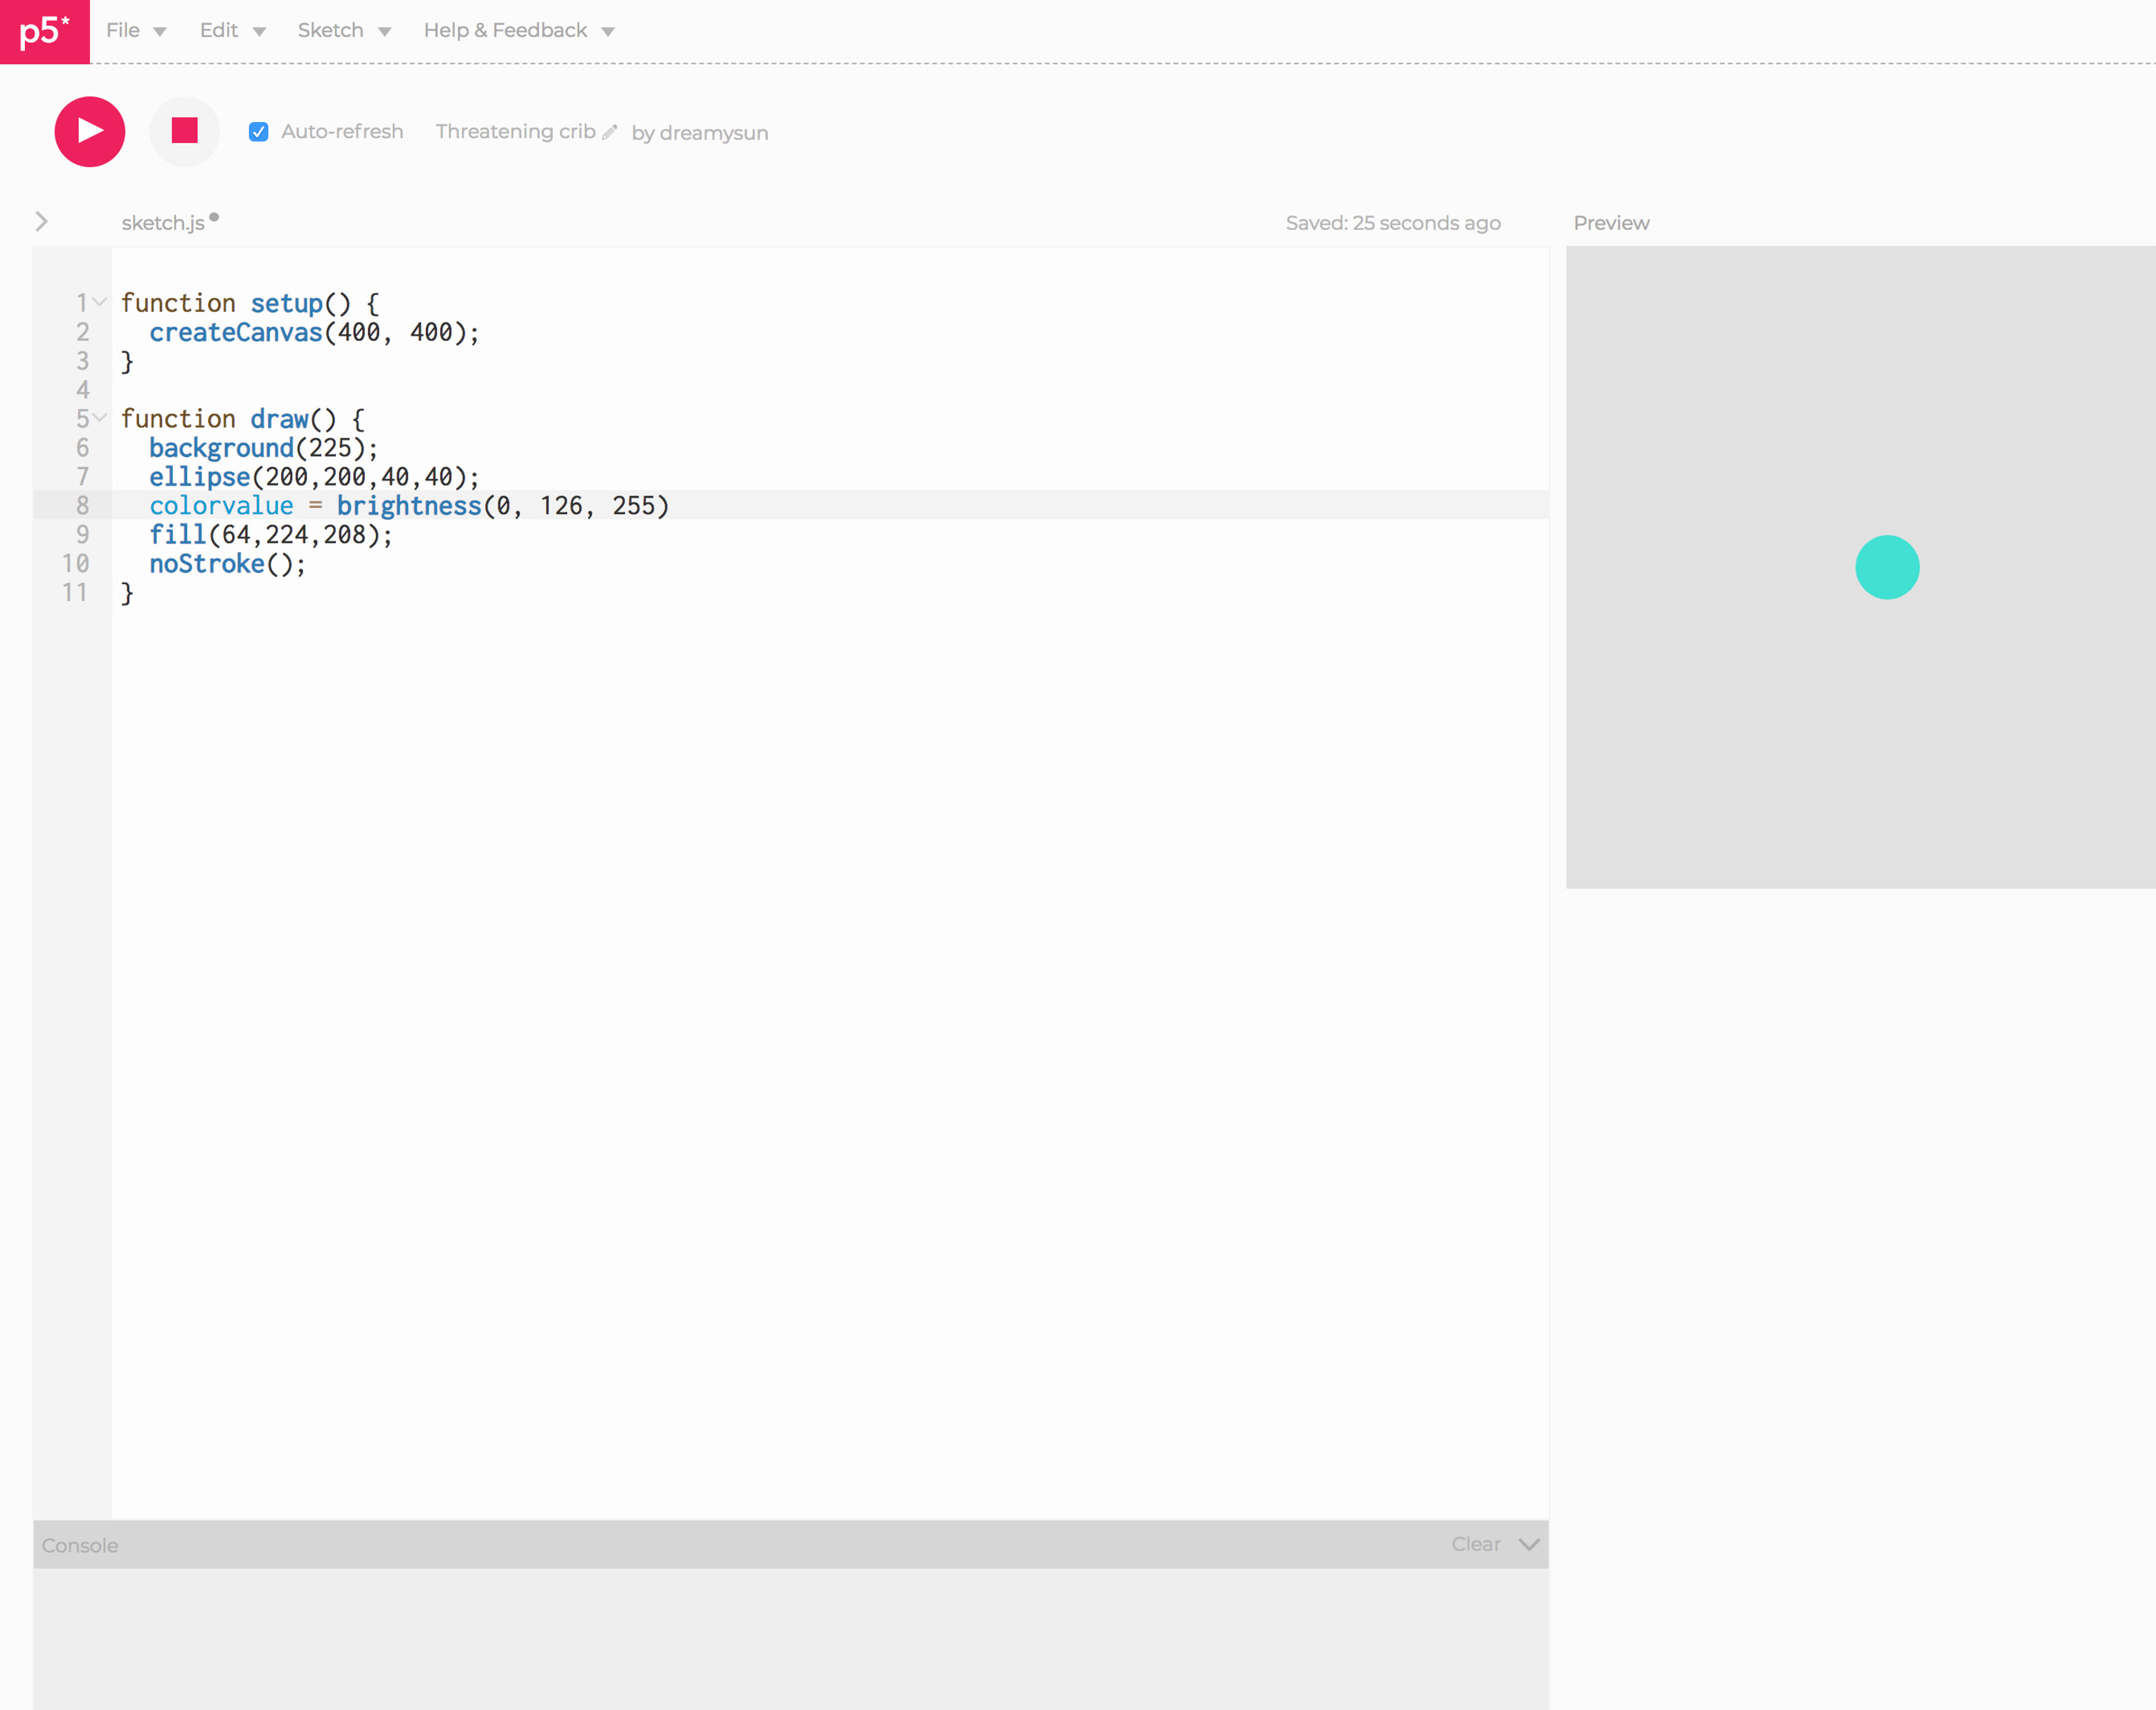This screenshot has height=1710, width=2156.
Task: Edit sketch name via pencil icon
Action: click(x=610, y=132)
